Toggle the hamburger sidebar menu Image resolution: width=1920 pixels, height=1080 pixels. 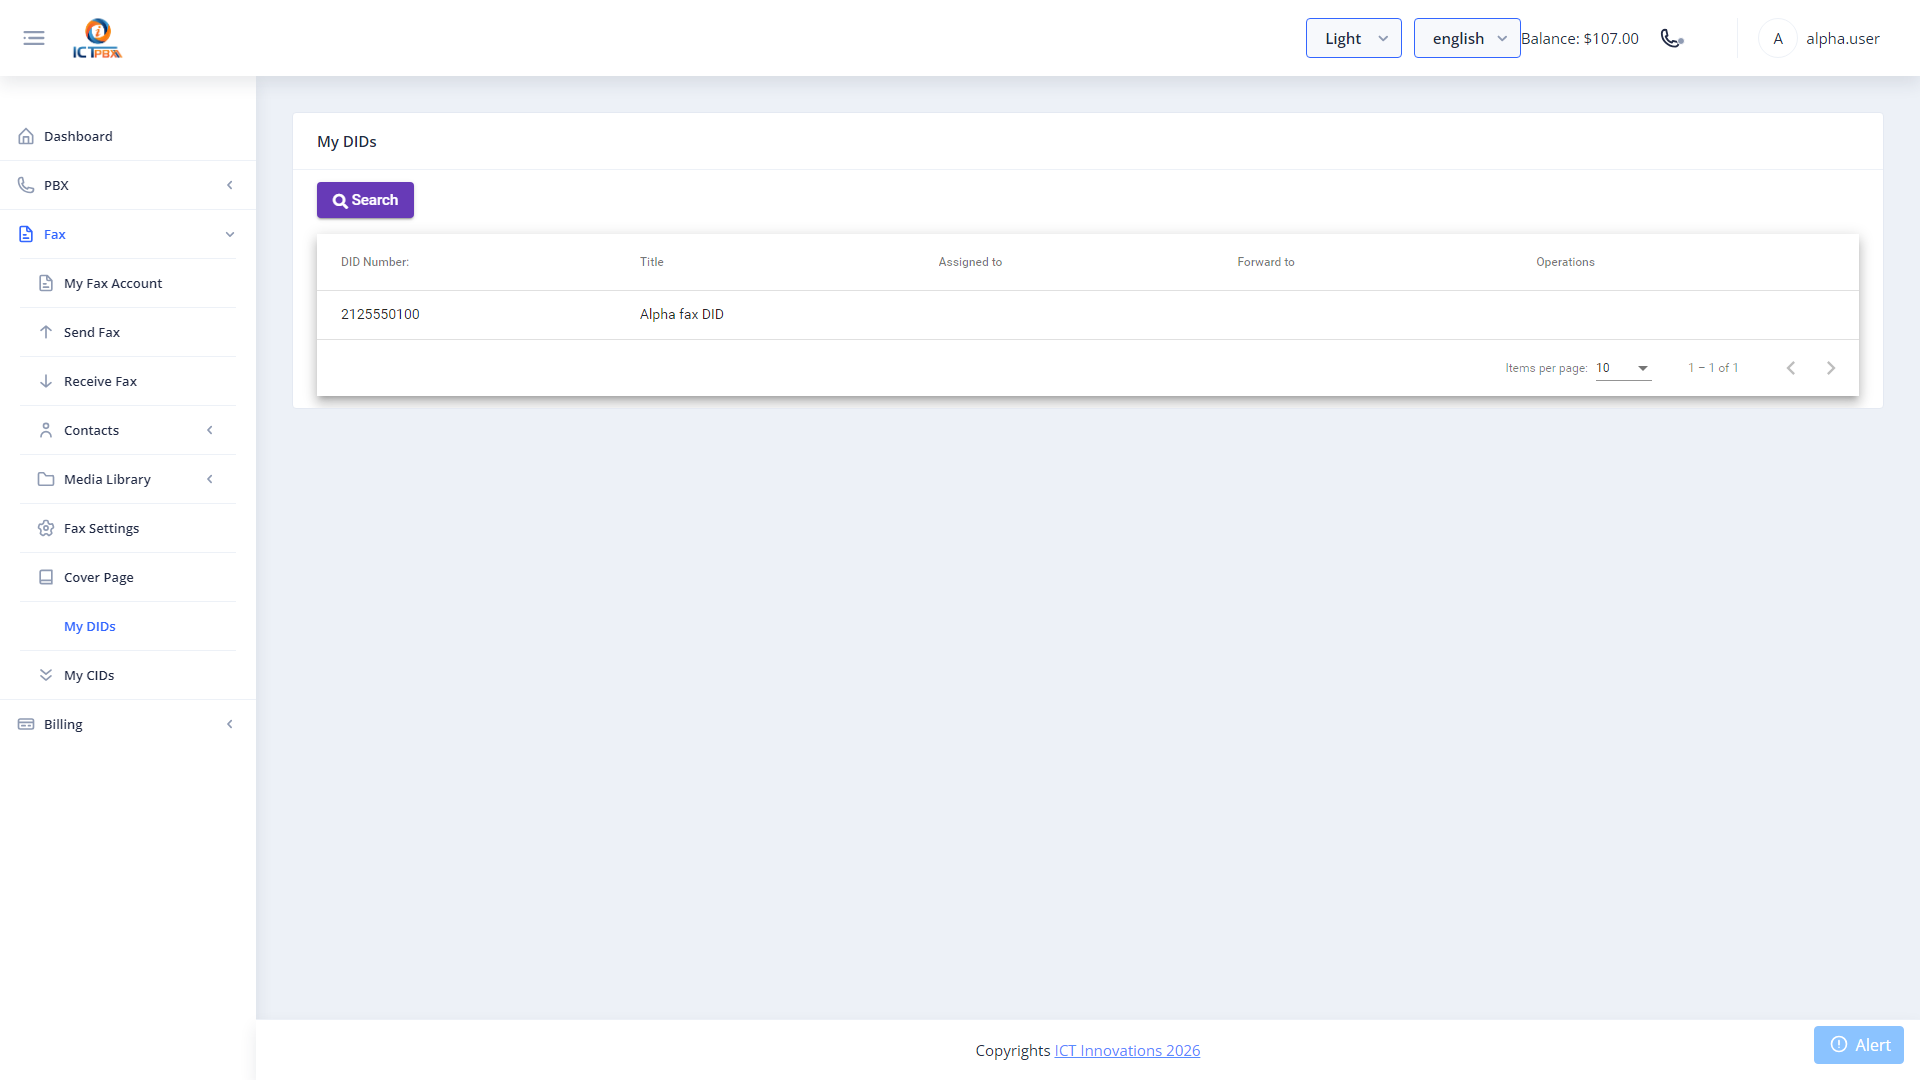coord(34,38)
